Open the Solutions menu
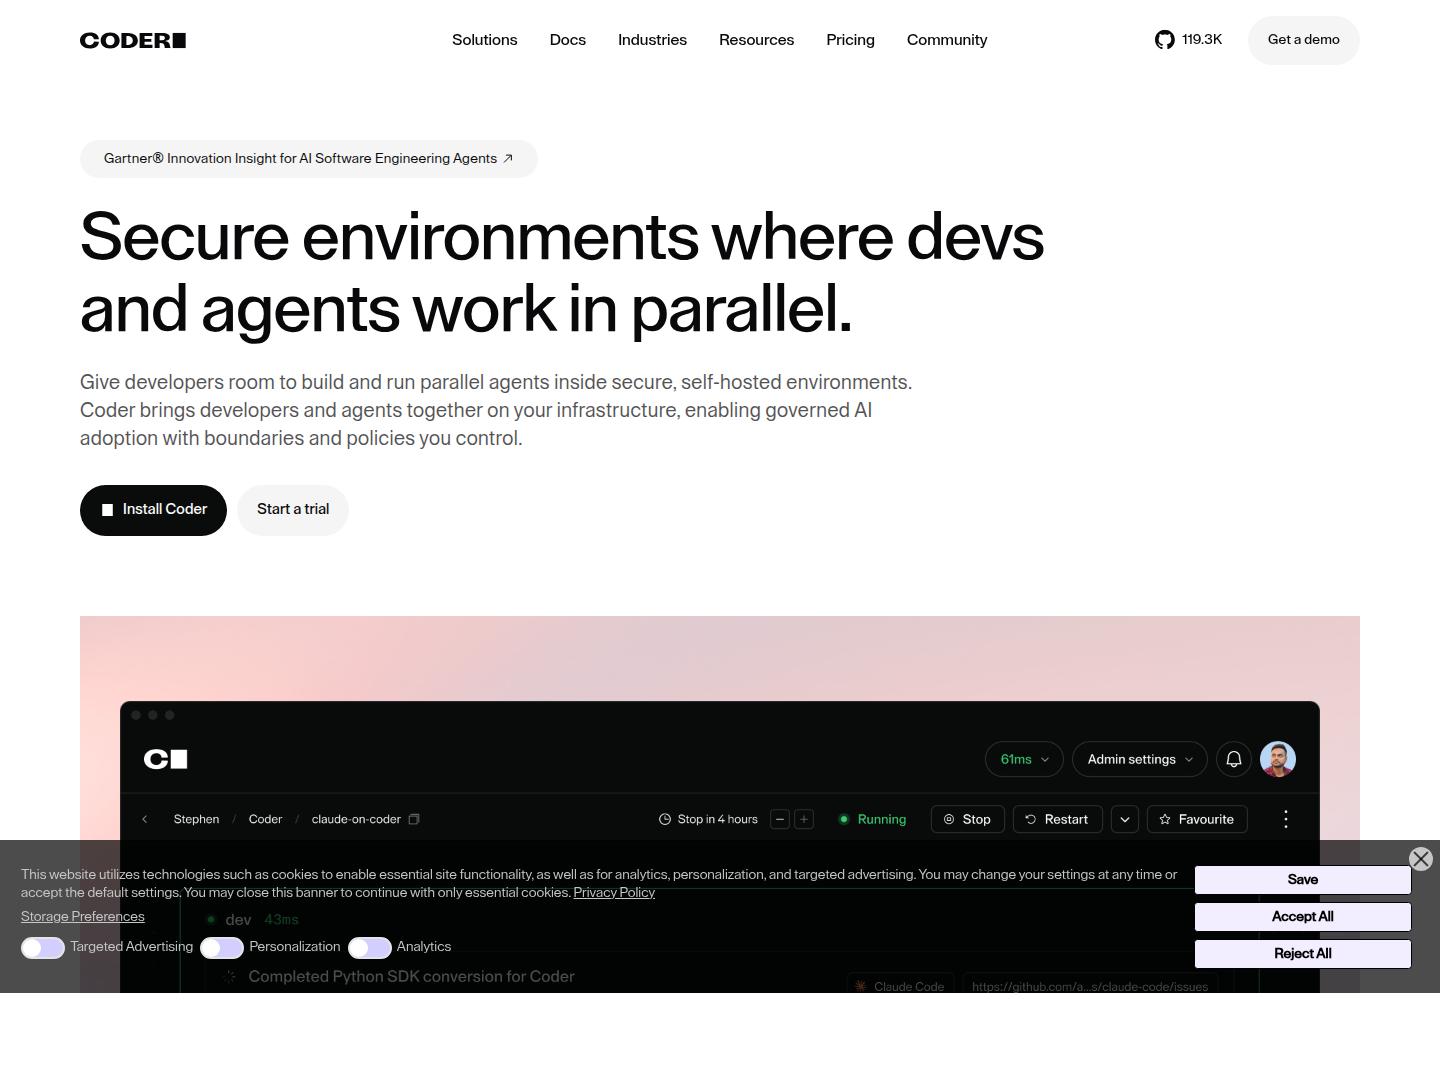Image resolution: width=1440 pixels, height=1080 pixels. point(485,40)
